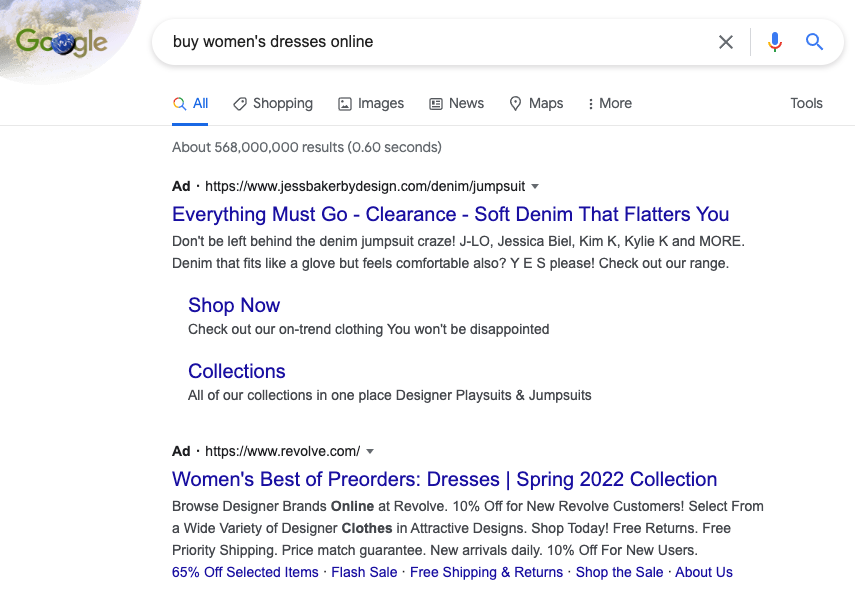Expand the More options menu
The image size is (855, 603).
pos(610,104)
